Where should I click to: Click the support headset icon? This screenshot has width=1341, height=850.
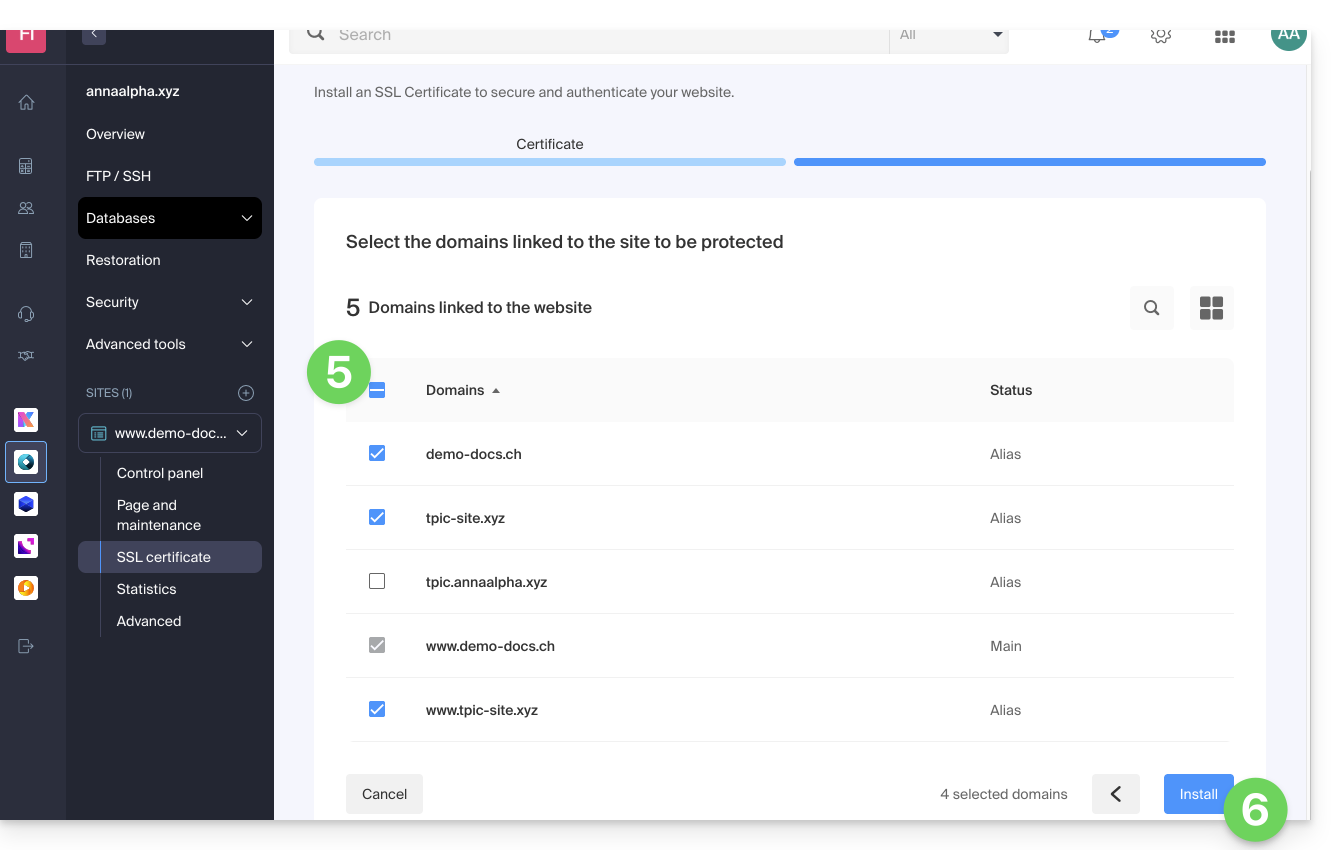click(x=26, y=314)
